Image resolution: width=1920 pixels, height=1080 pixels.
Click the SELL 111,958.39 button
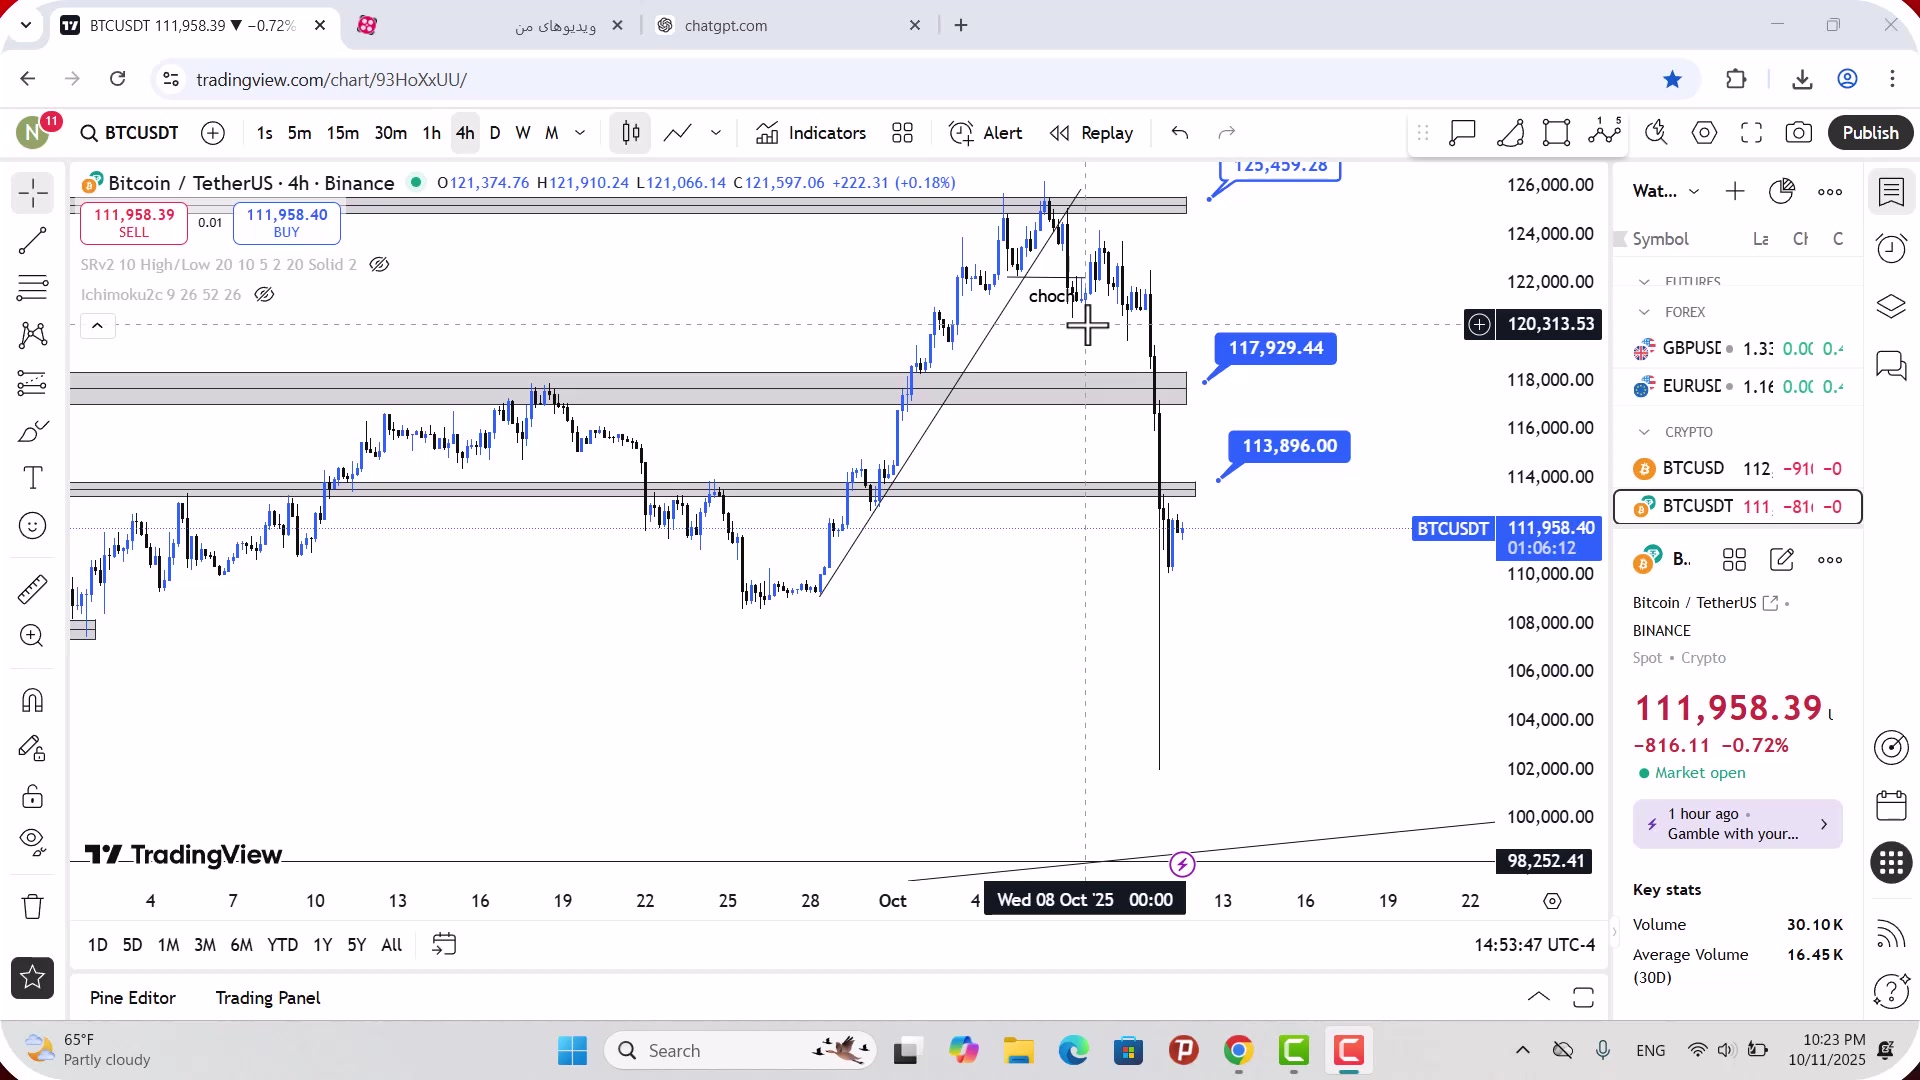[134, 223]
